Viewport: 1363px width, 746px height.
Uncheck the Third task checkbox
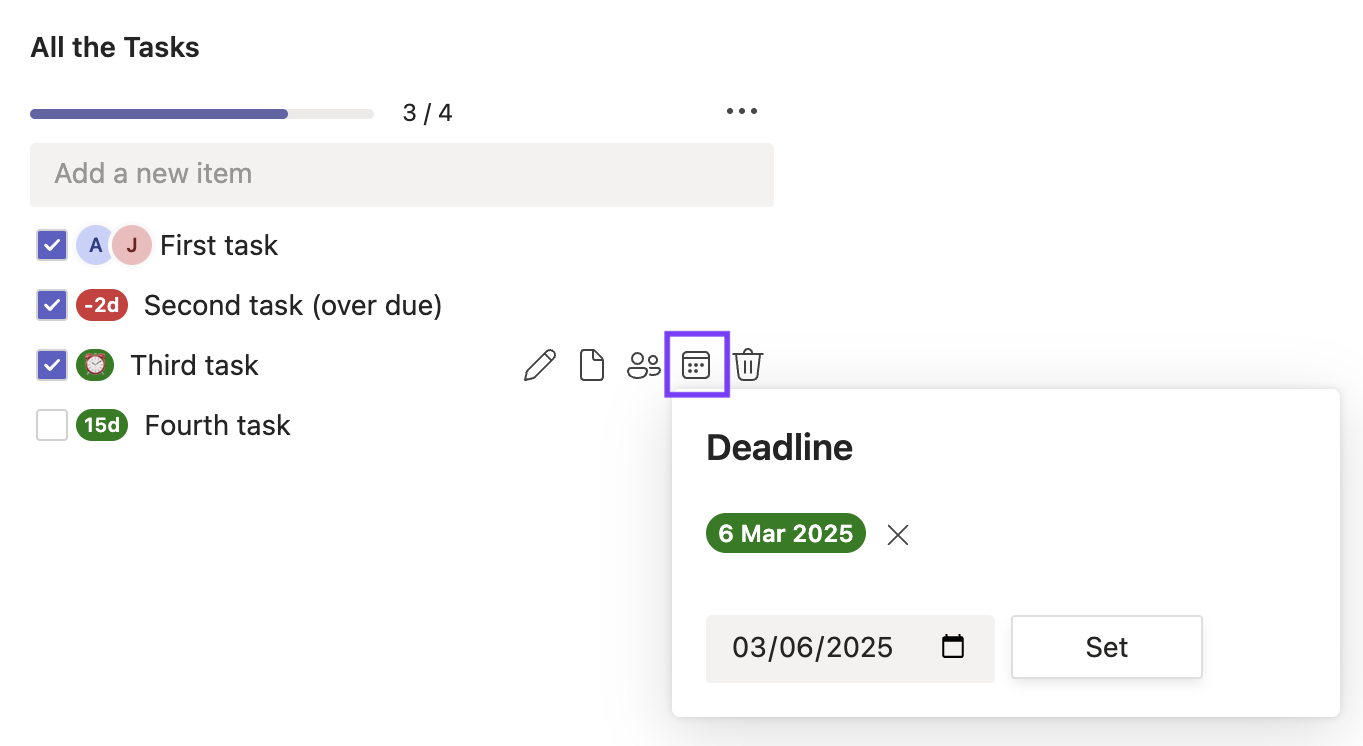pyautogui.click(x=52, y=365)
